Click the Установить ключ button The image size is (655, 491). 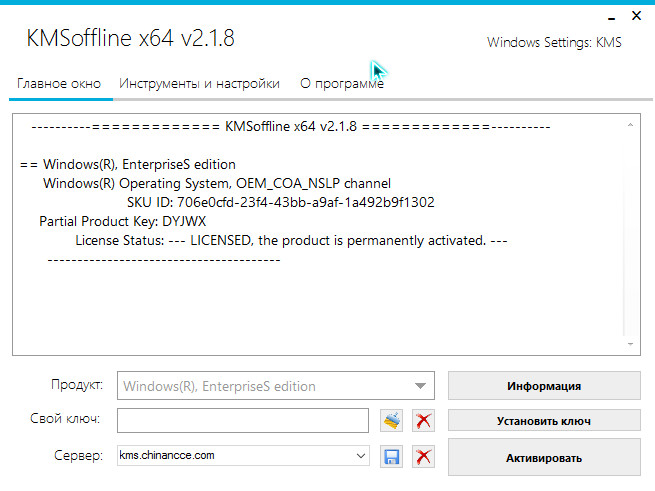543,421
